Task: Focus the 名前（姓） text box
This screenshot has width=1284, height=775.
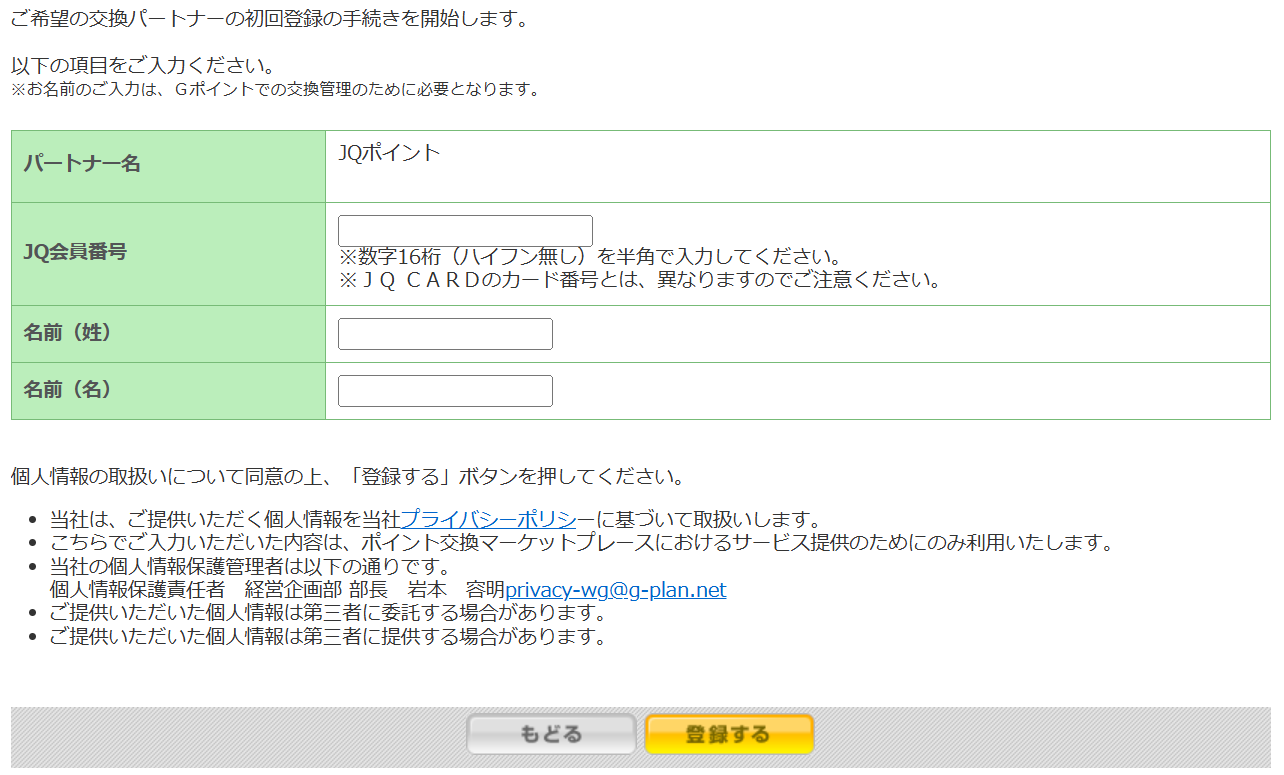Action: tap(445, 334)
